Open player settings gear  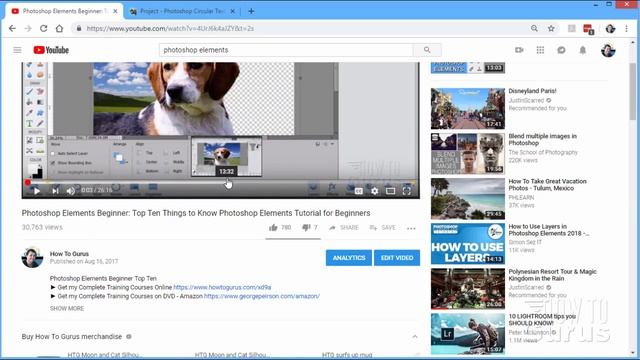point(374,191)
